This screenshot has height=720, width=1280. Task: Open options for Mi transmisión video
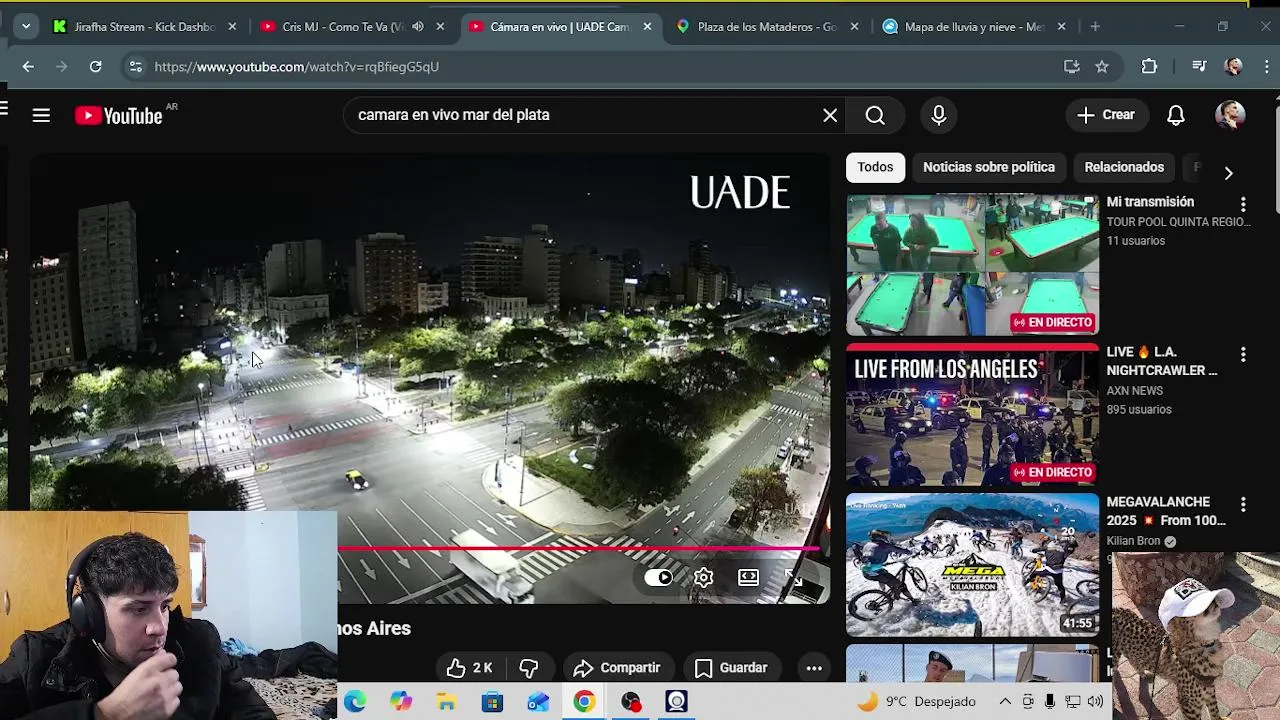click(1243, 204)
